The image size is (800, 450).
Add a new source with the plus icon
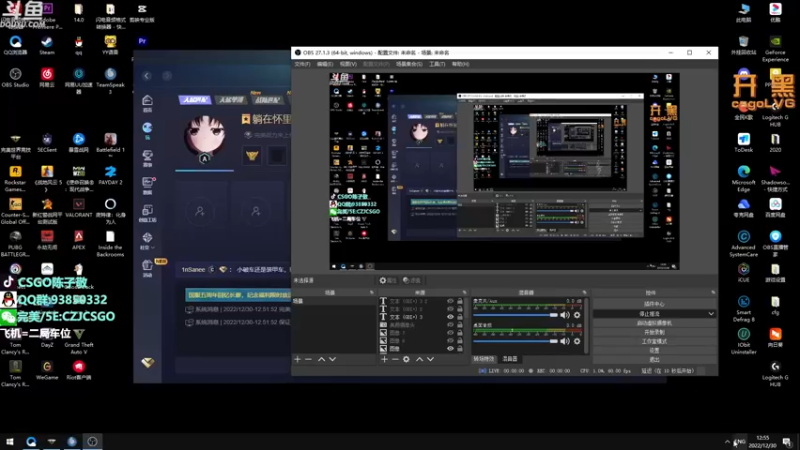pos(384,359)
